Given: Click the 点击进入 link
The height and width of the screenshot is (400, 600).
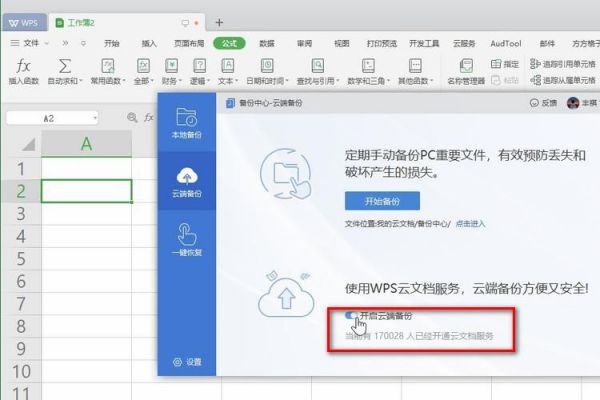Looking at the screenshot, I should [470, 224].
